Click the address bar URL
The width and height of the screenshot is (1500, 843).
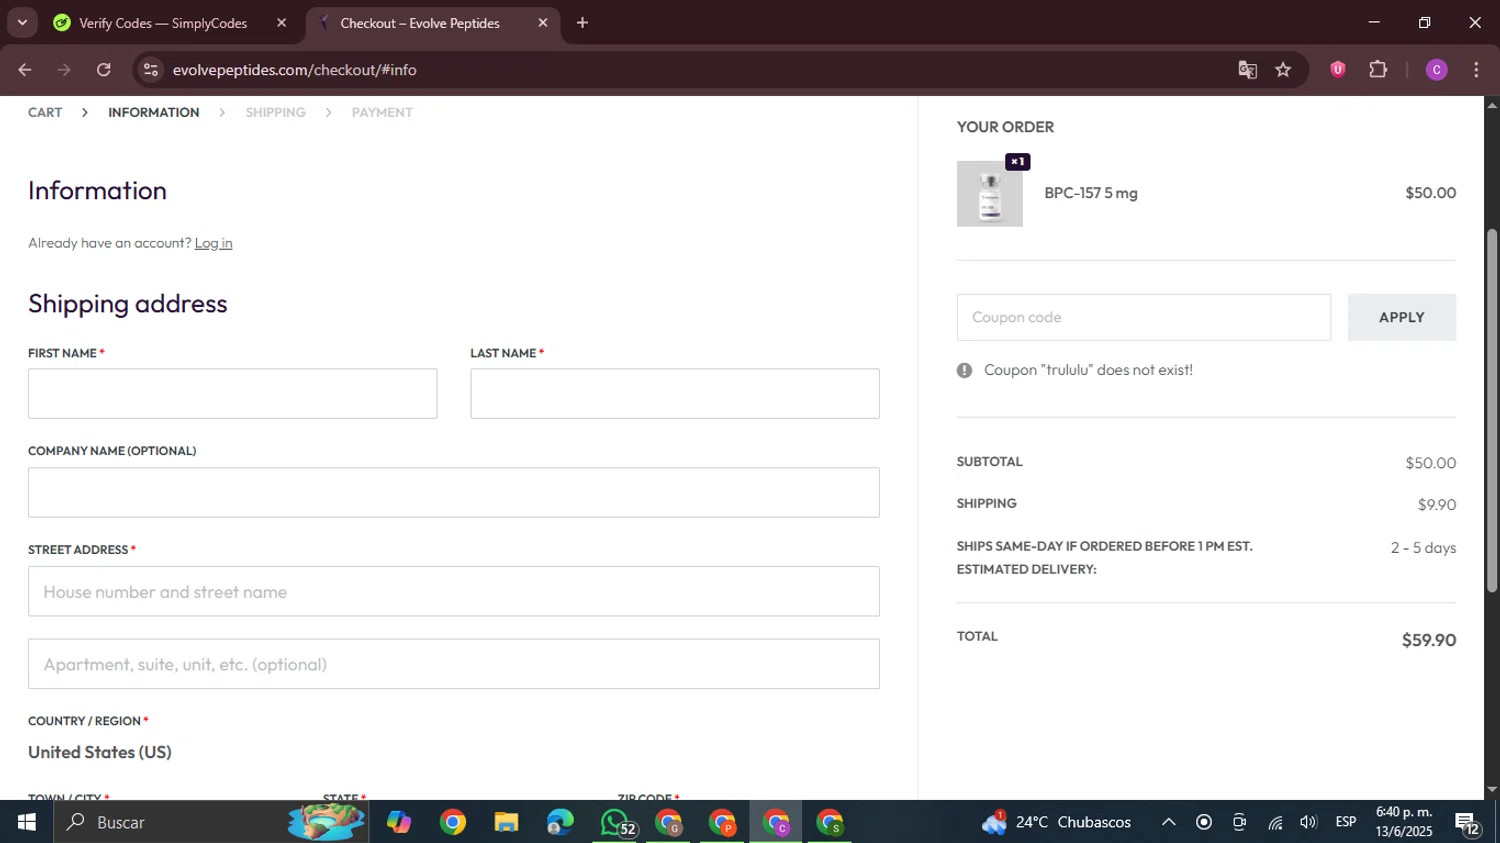tap(294, 70)
